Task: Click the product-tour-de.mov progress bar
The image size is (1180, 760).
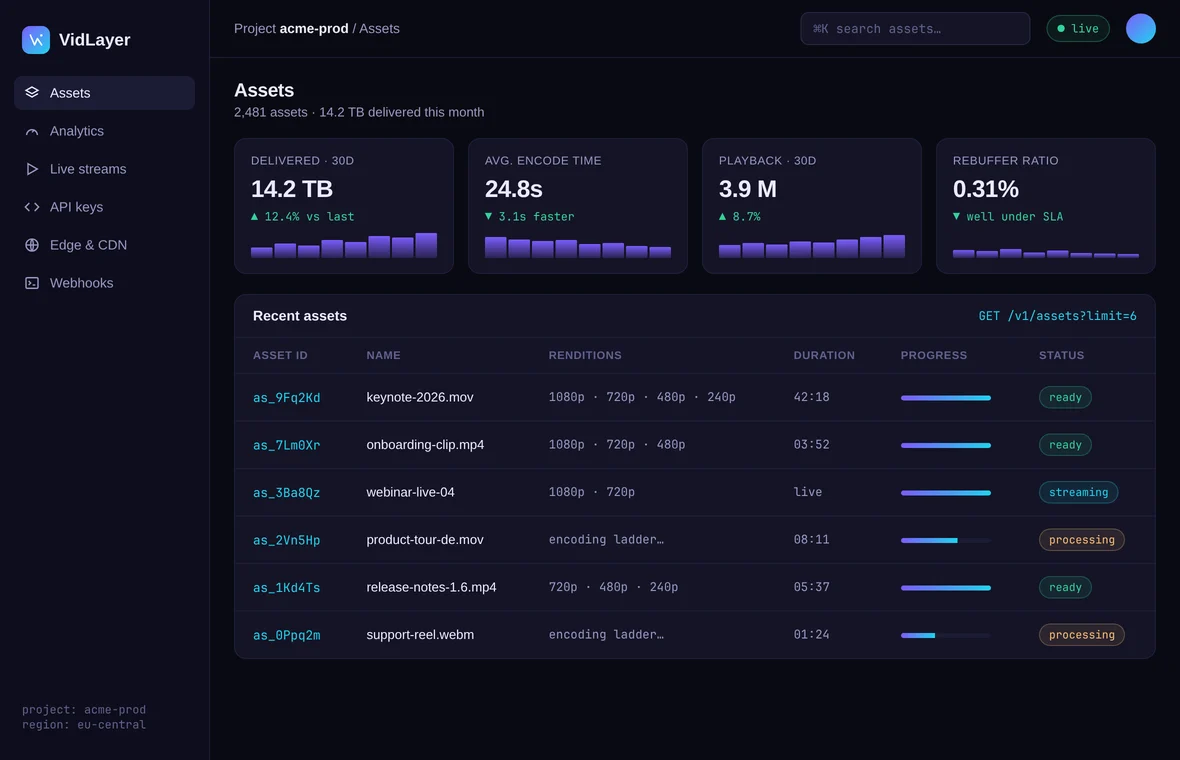Action: [946, 540]
